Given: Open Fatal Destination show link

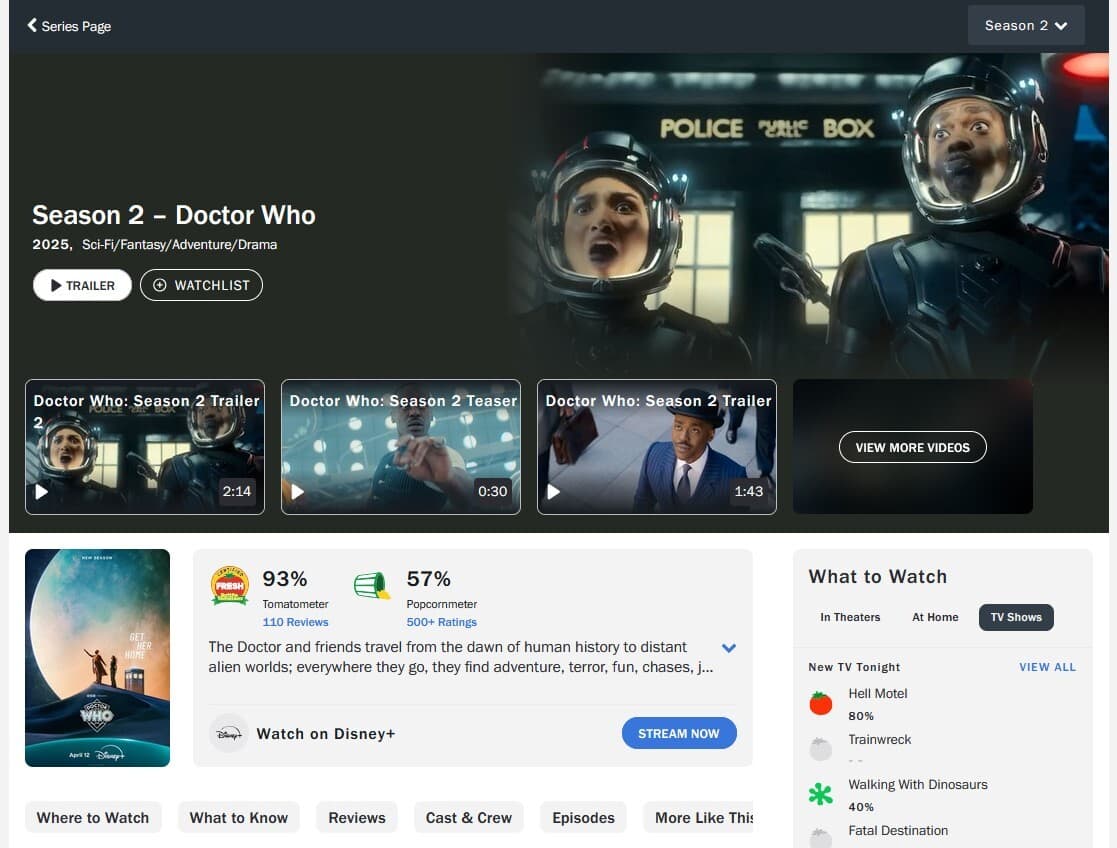Looking at the screenshot, I should pos(898,830).
